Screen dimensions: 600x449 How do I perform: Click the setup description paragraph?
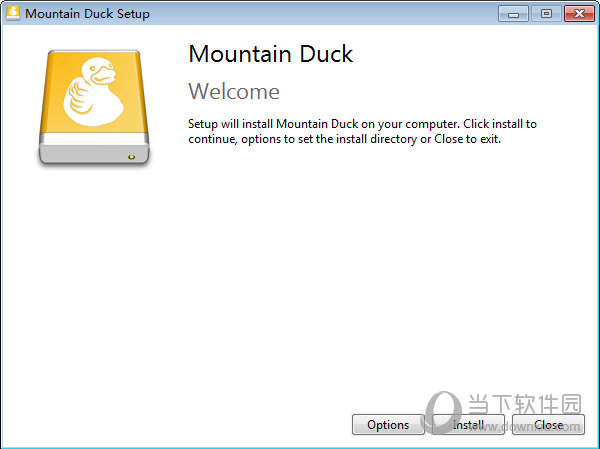tap(362, 131)
